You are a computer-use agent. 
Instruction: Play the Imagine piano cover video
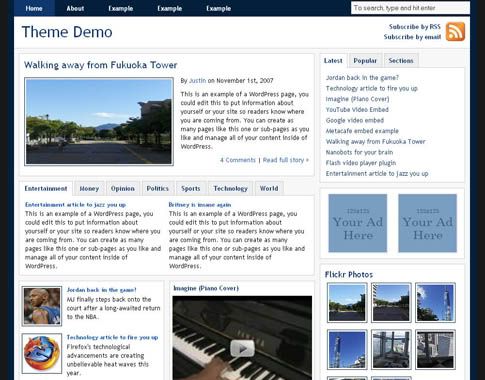coord(242,348)
